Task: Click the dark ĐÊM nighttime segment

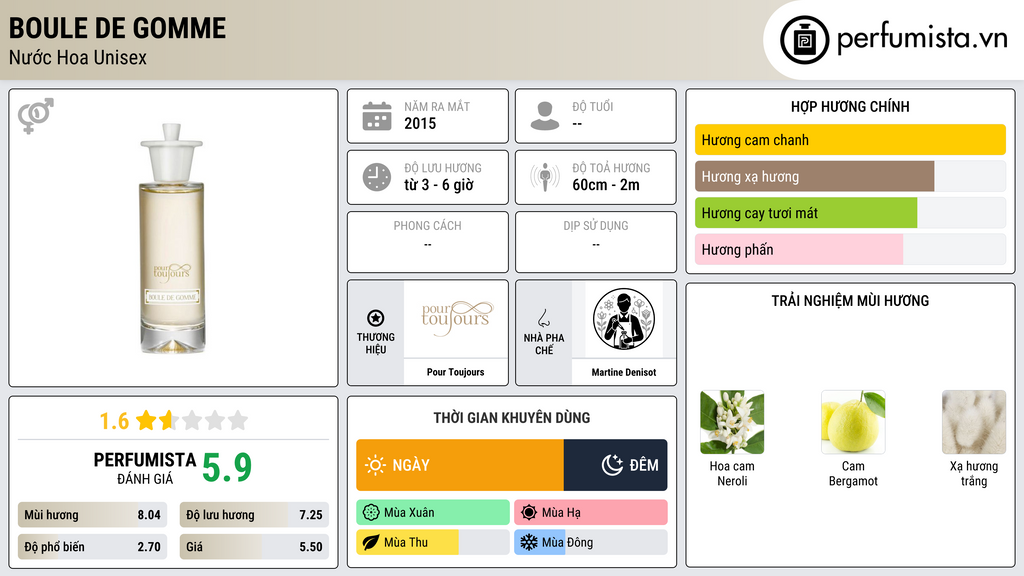Action: [x=615, y=465]
